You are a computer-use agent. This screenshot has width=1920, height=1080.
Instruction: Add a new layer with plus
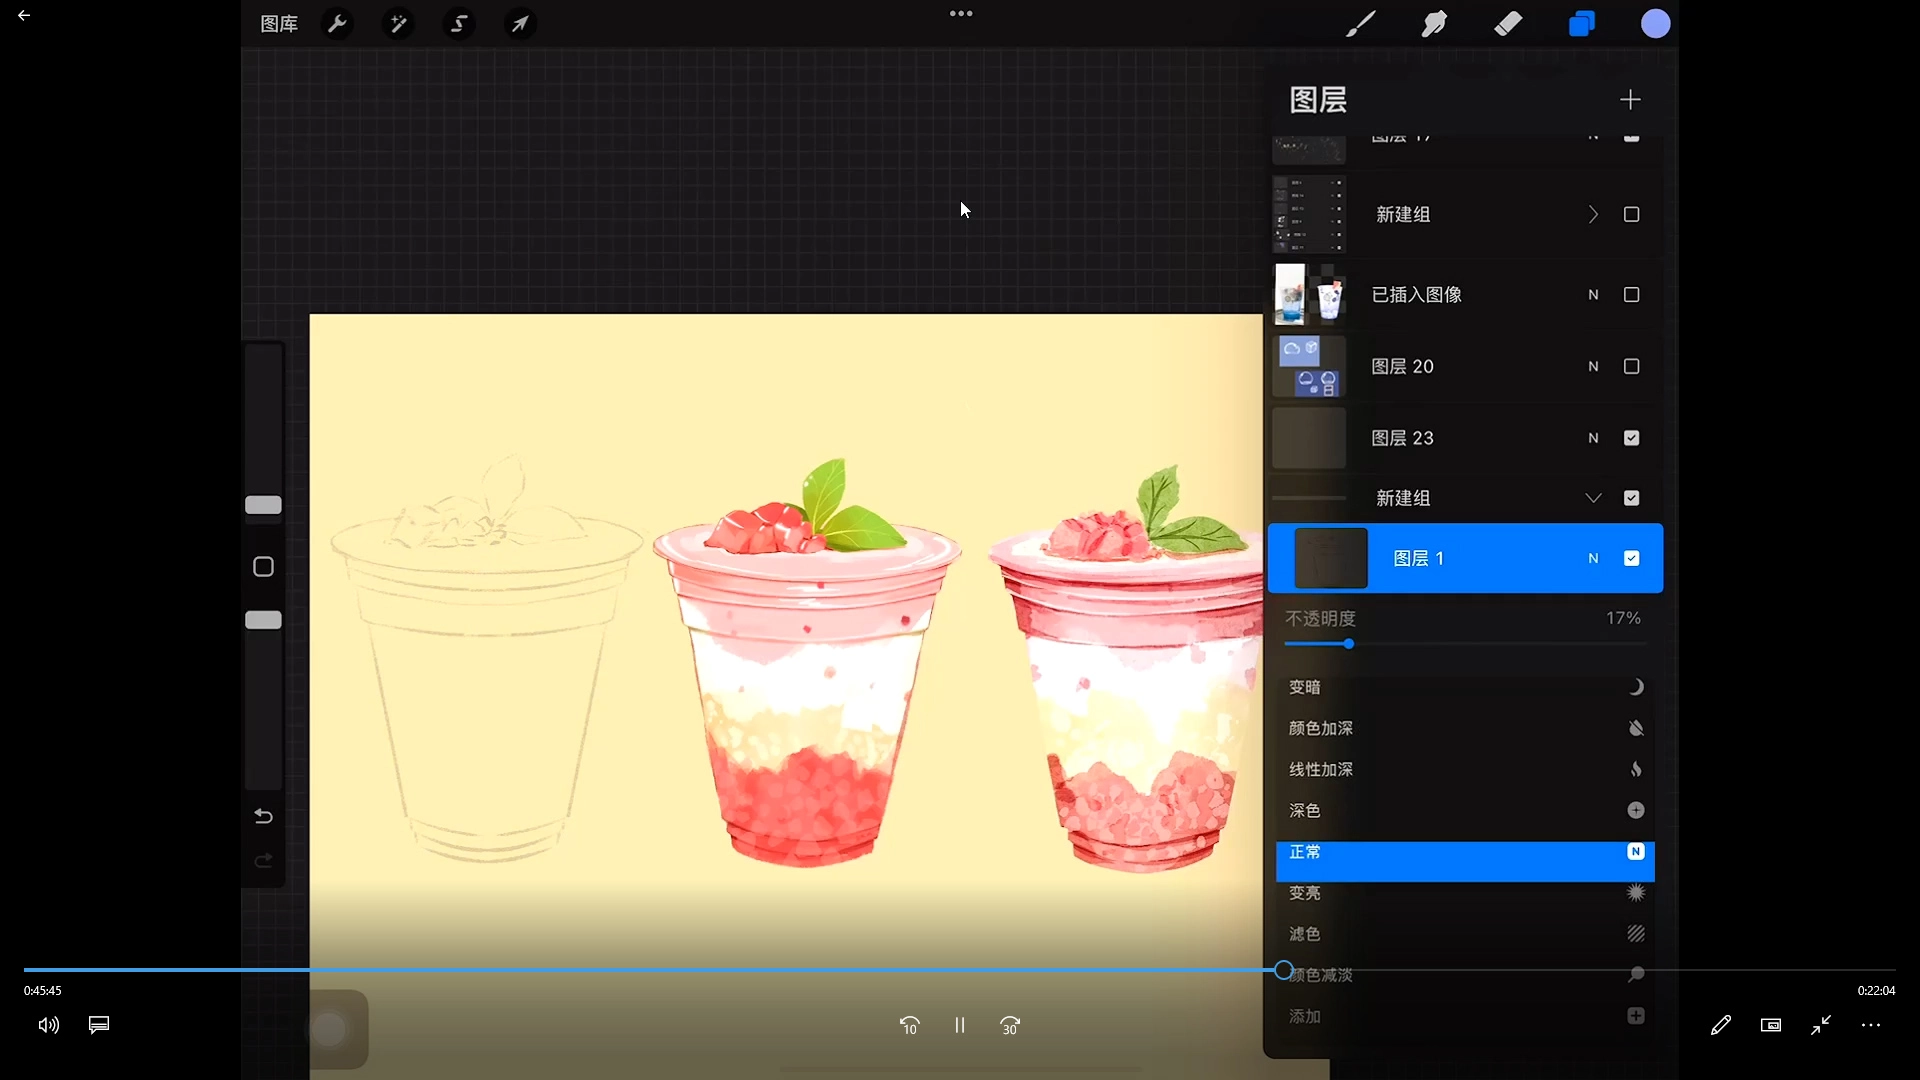tap(1630, 100)
